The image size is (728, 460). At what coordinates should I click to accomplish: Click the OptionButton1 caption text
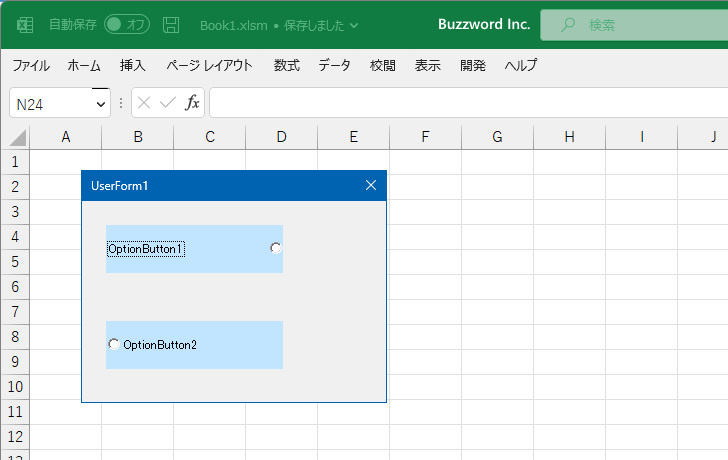click(146, 249)
